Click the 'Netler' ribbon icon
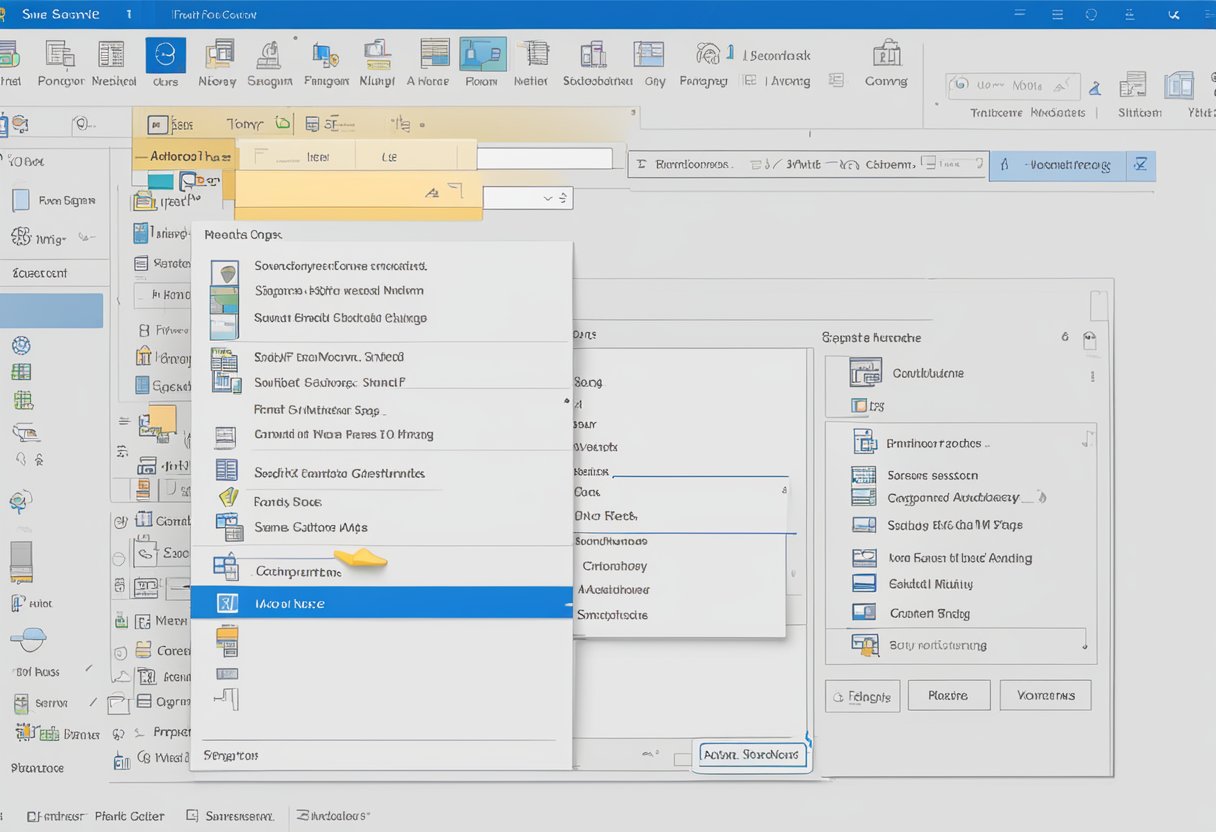 coord(536,54)
